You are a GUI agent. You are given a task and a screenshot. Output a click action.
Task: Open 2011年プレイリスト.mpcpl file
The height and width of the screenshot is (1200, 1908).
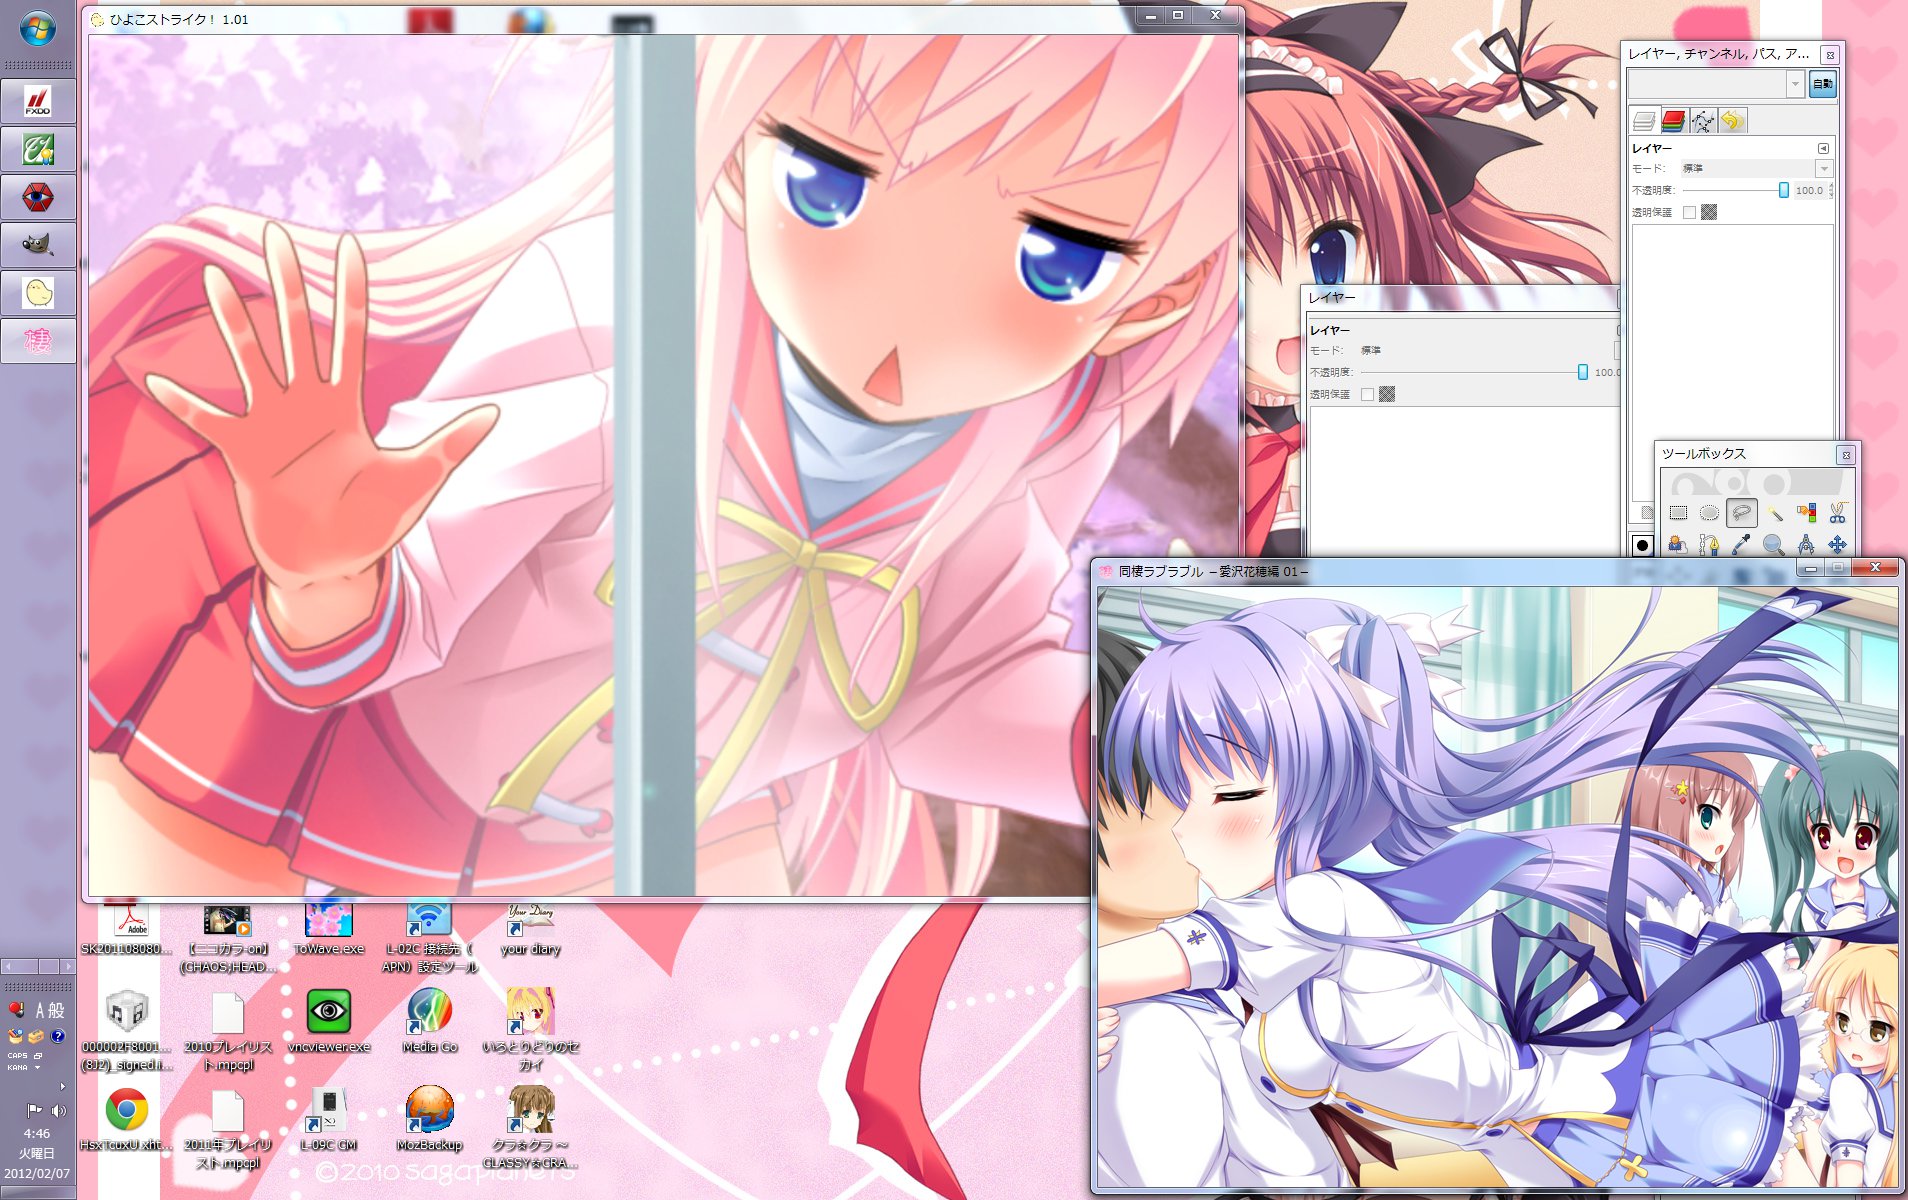click(x=228, y=1128)
